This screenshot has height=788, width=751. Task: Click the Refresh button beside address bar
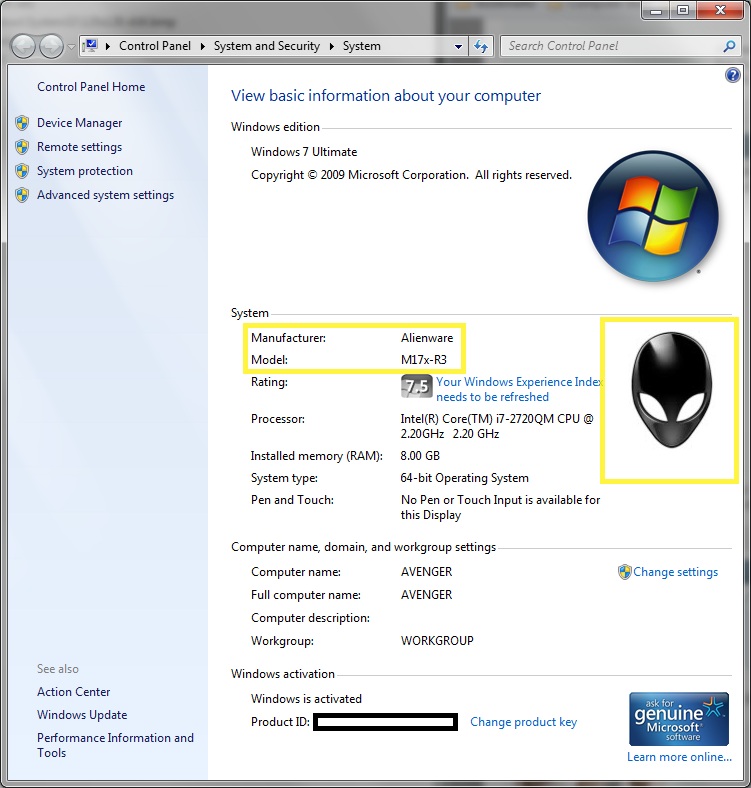click(481, 47)
